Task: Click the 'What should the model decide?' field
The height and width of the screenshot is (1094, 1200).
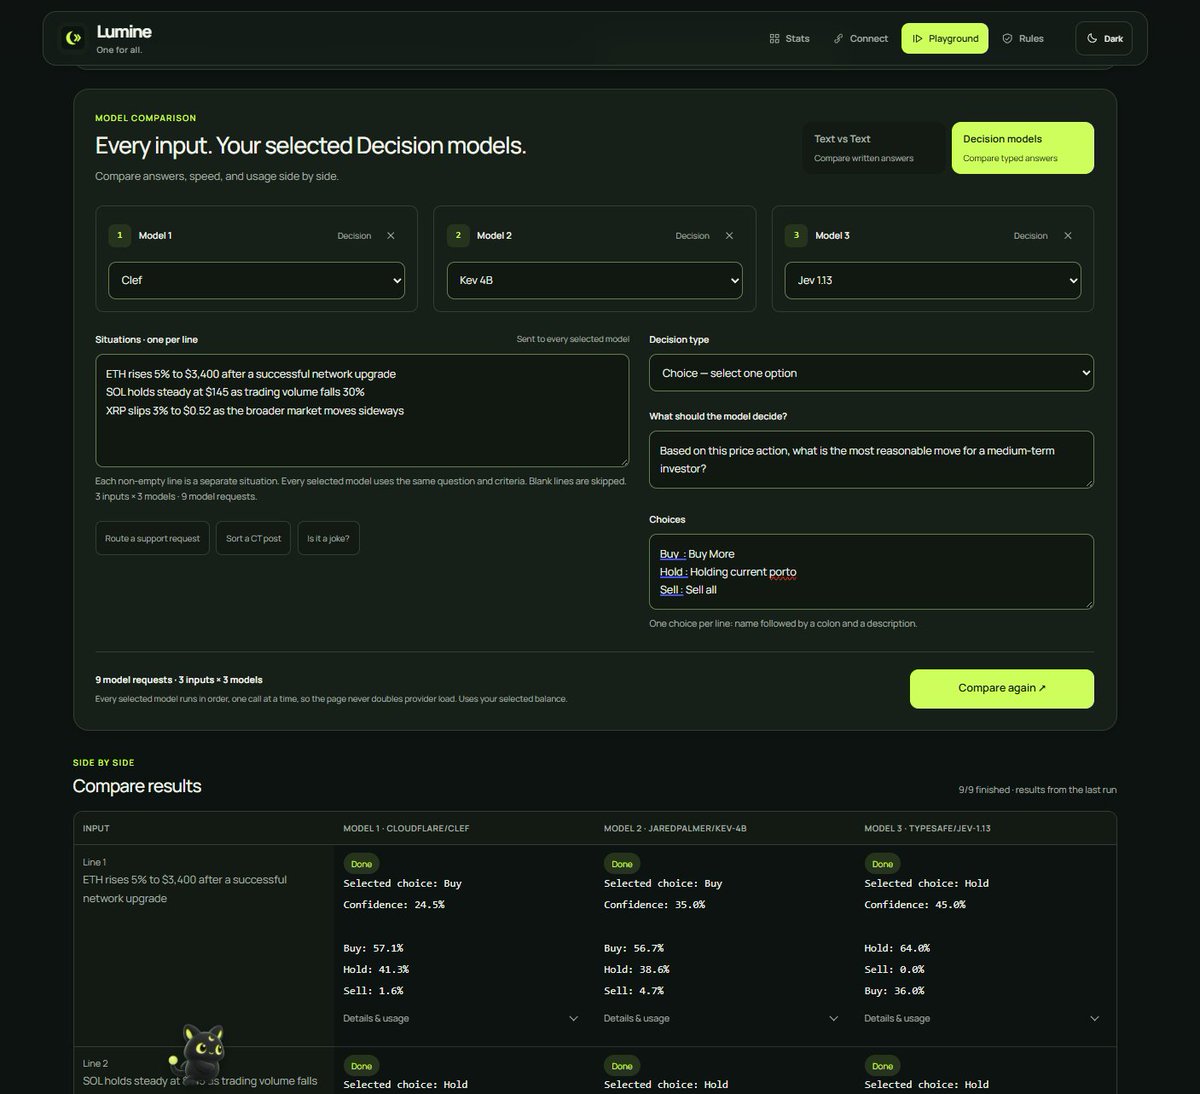Action: [871, 460]
